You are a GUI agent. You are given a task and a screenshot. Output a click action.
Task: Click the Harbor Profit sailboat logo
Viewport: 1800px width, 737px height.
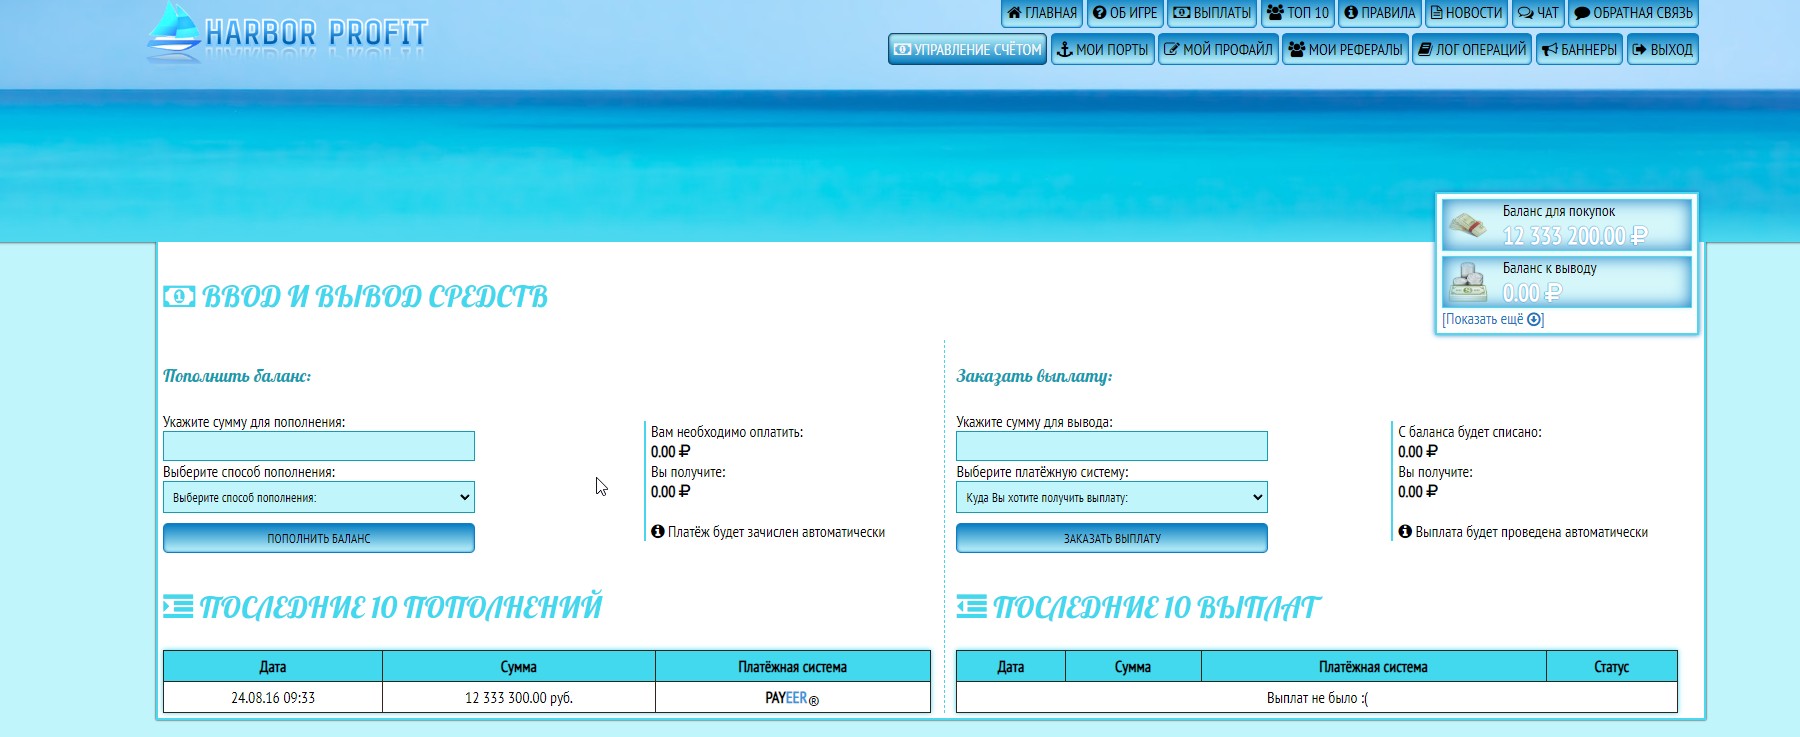click(286, 32)
